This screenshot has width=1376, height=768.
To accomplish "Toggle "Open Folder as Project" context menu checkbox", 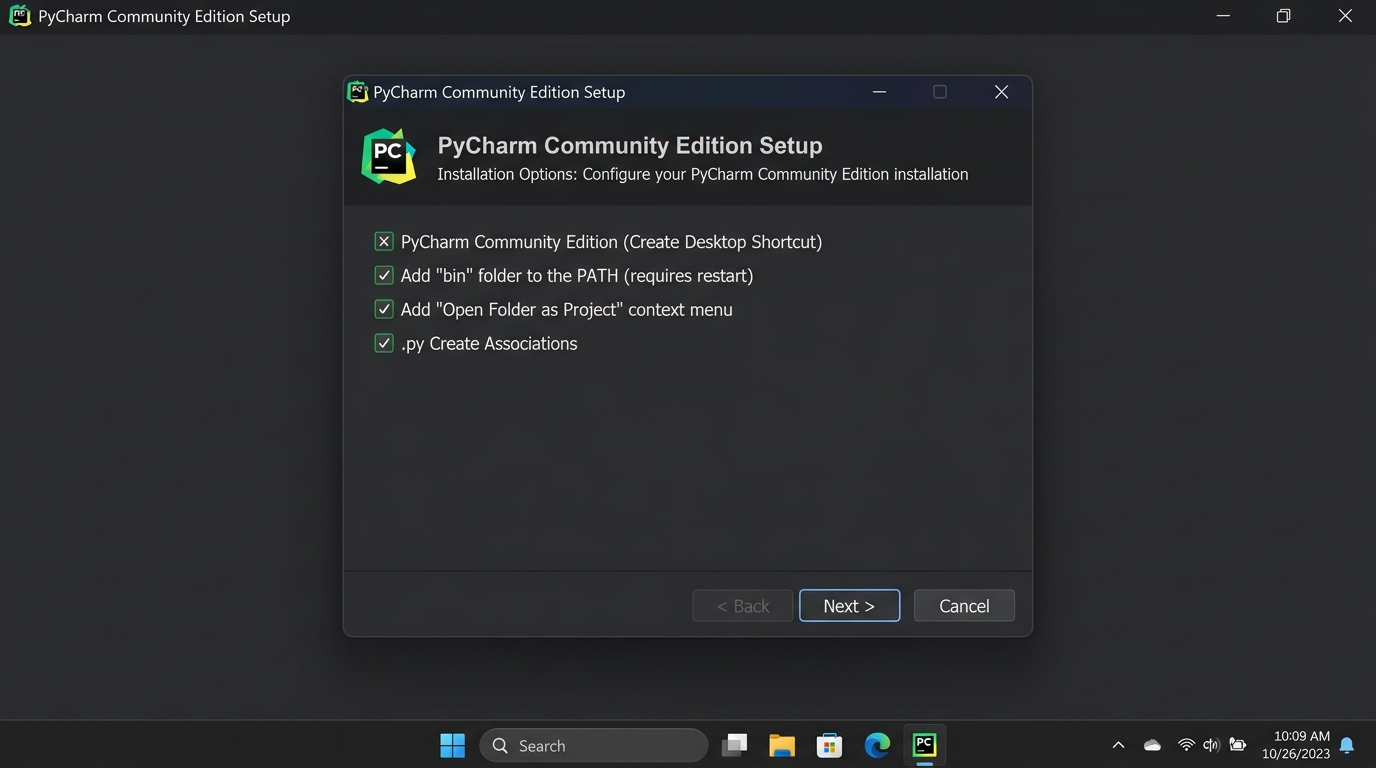I will [384, 309].
